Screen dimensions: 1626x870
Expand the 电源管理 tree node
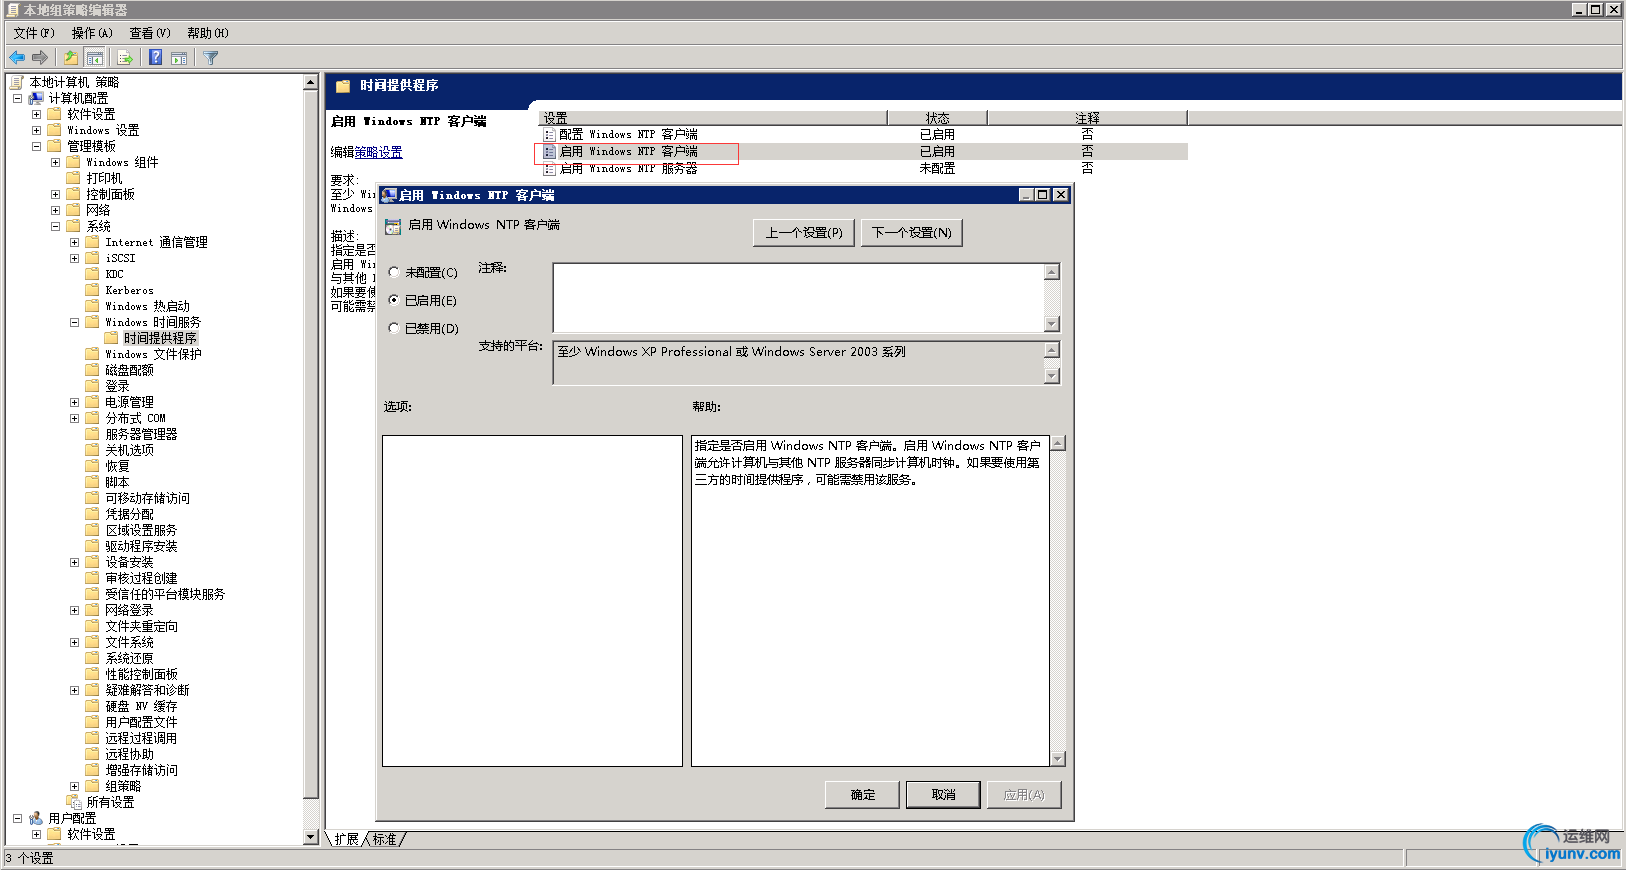pos(74,402)
